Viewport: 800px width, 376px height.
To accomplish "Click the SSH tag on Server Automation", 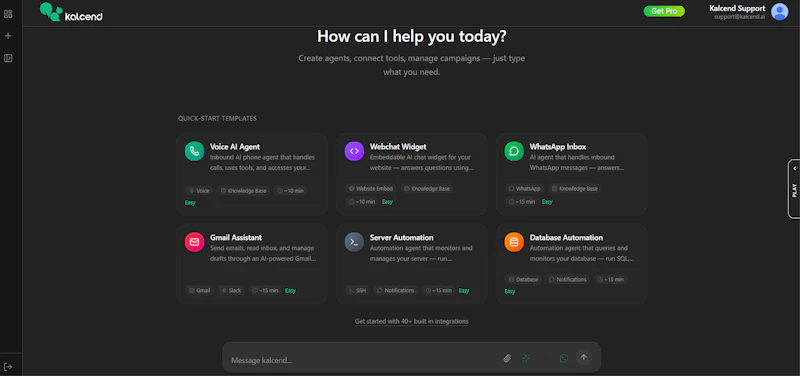I will click(357, 290).
